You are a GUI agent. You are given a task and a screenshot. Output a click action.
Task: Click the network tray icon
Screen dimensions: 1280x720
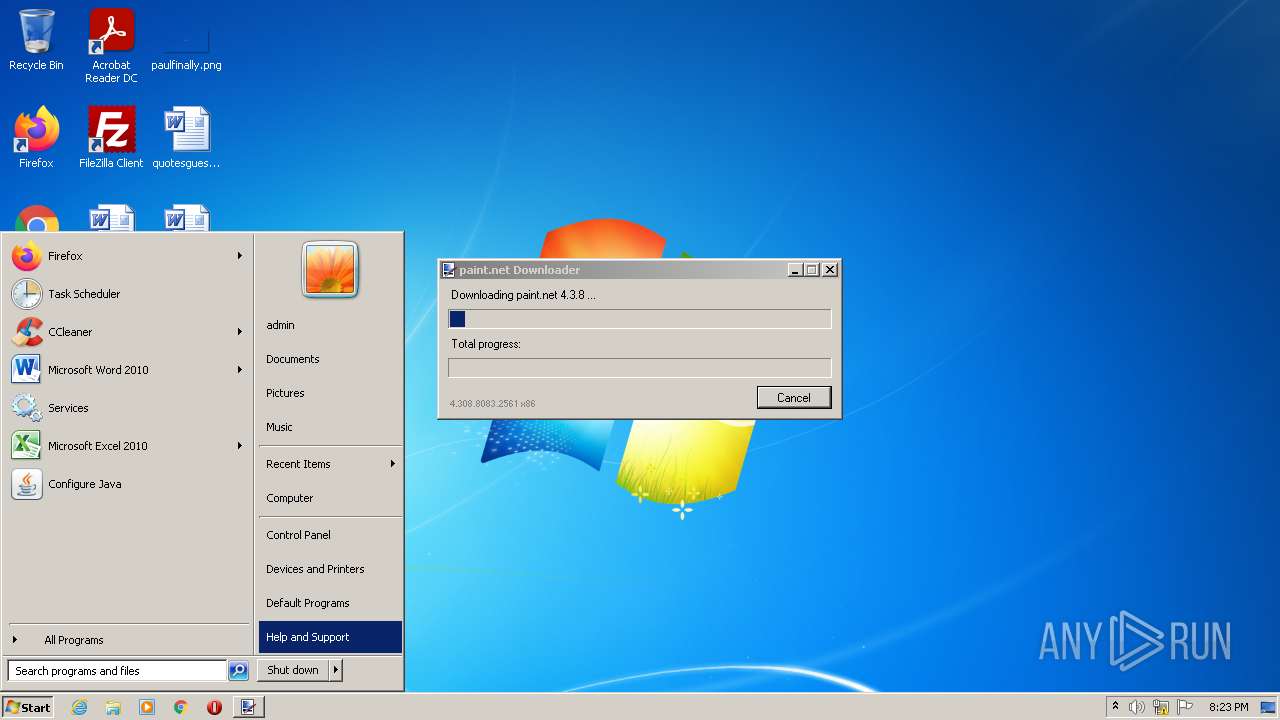coord(1161,707)
